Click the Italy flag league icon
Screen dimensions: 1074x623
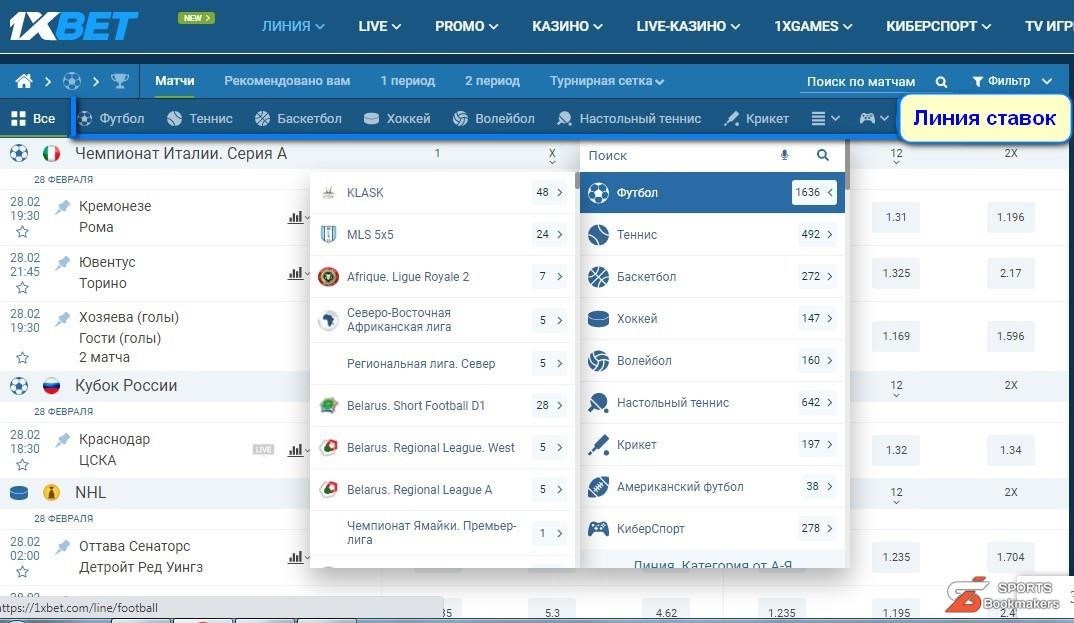pos(51,154)
